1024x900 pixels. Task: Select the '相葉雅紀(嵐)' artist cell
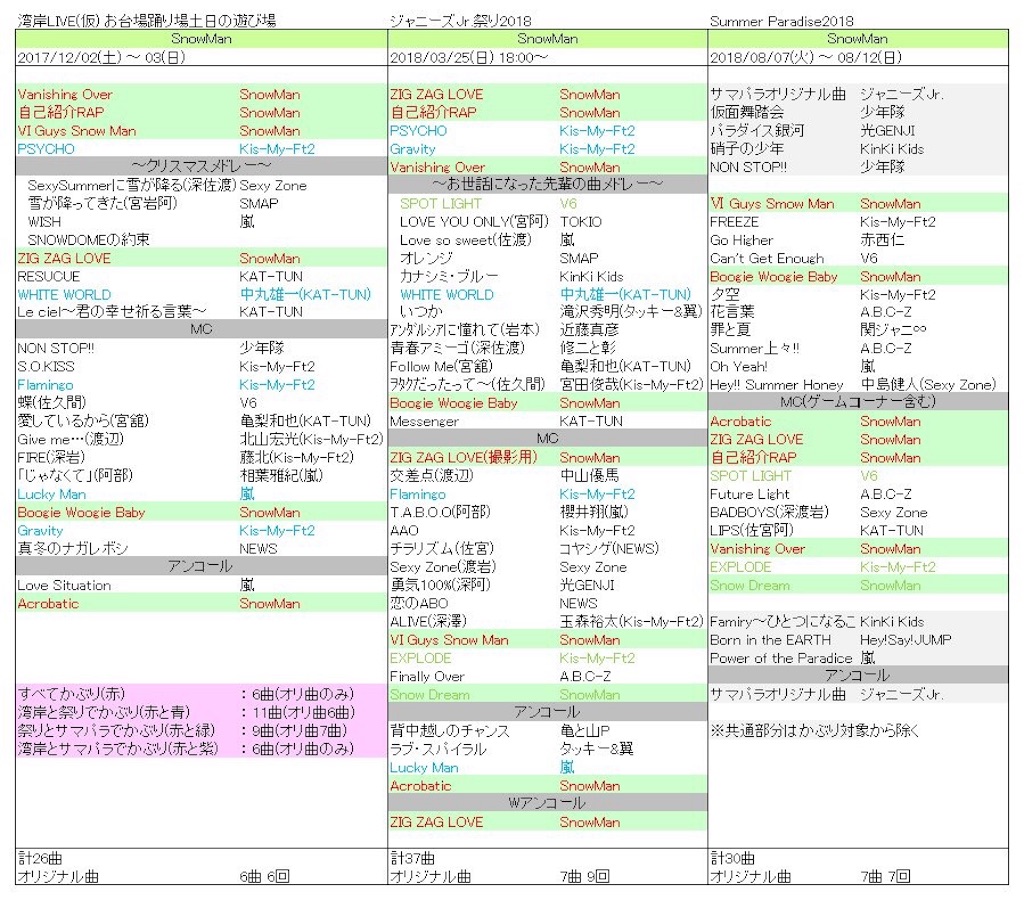(x=281, y=476)
